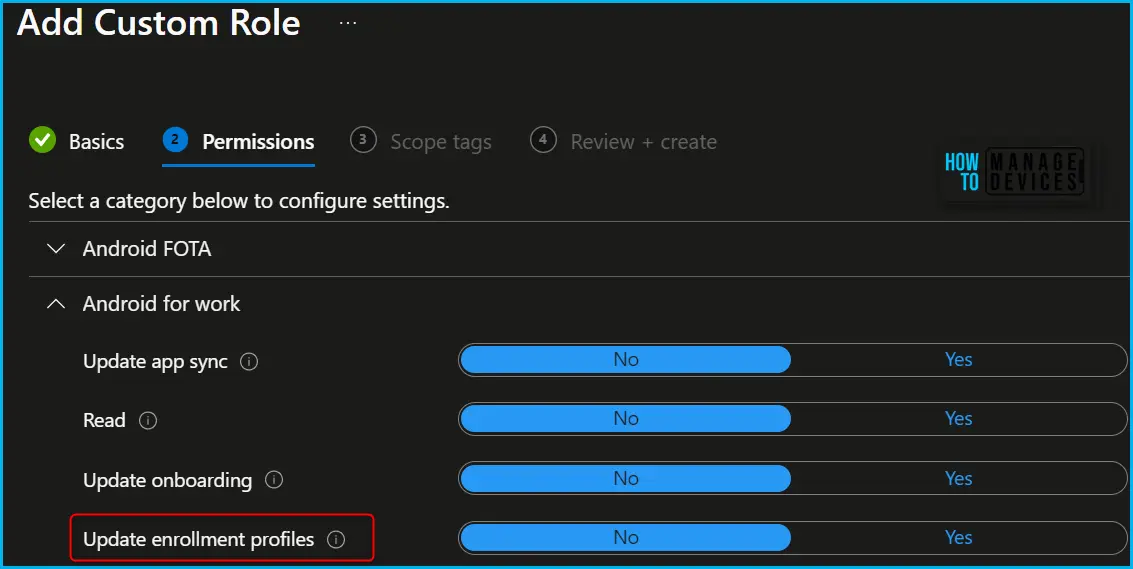Open the Scope tags tab
1133x569 pixels.
(441, 142)
